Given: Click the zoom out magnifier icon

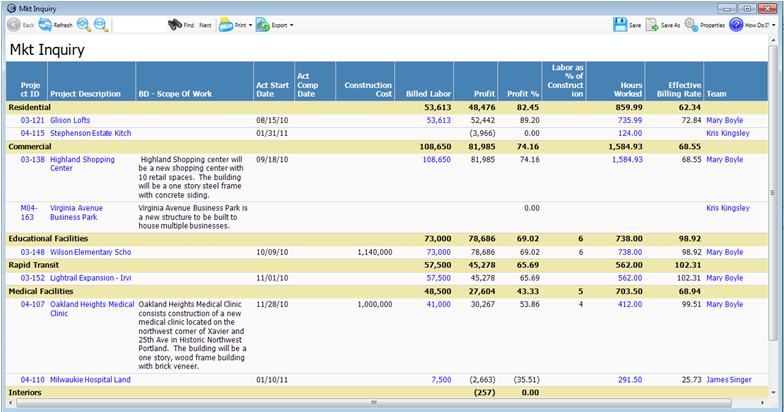Looking at the screenshot, I should 100,24.
